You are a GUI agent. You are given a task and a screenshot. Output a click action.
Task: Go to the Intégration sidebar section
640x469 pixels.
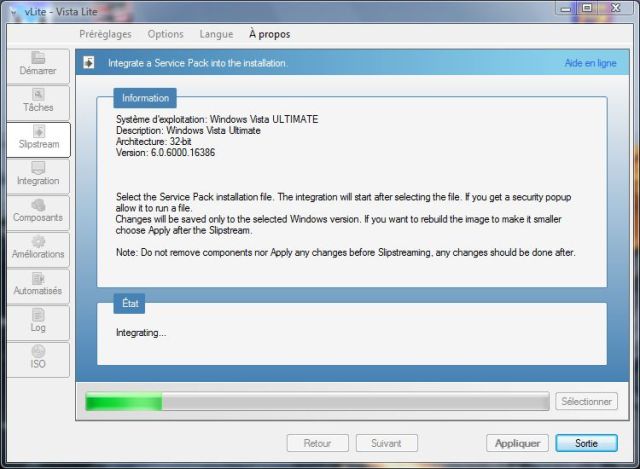(x=38, y=176)
